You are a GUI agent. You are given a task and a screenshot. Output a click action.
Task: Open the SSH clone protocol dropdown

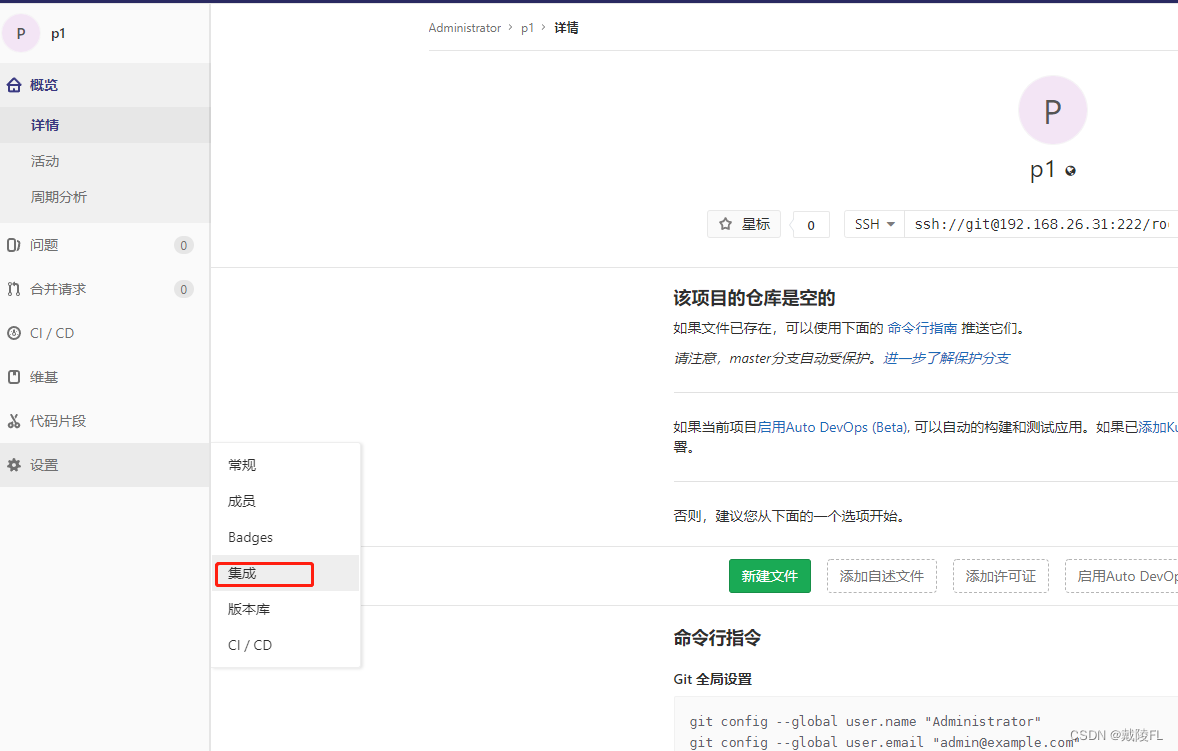[x=873, y=224]
